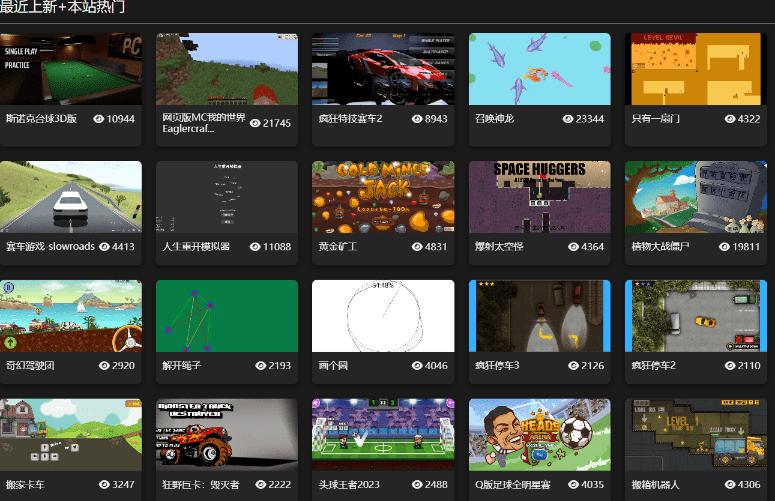Launch the Space Huggers game thumbnail

[539, 197]
